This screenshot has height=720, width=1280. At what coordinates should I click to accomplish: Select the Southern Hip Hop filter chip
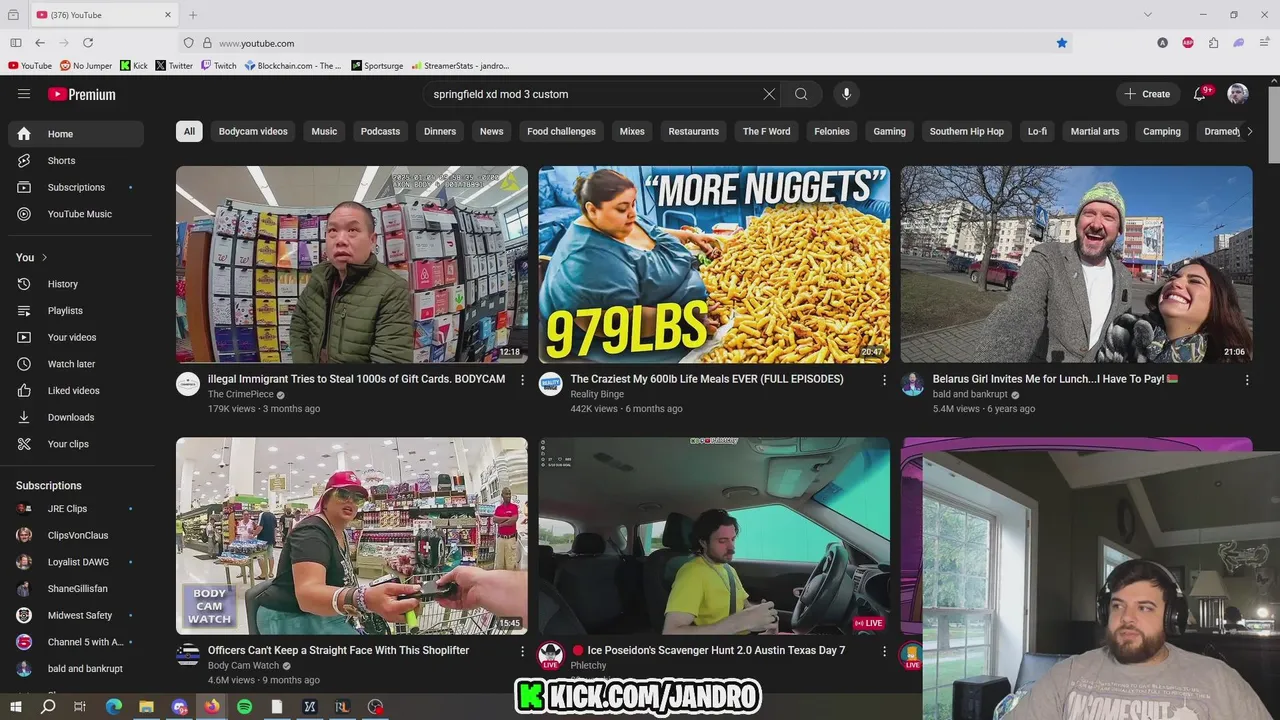tap(967, 131)
